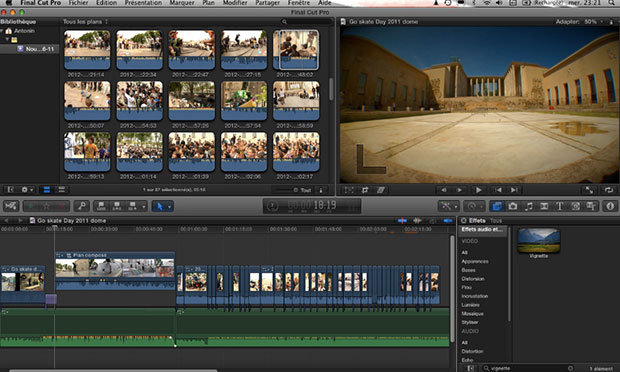Viewport: 620px width, 372px height.
Task: Toggle skimming in the timeline
Action: point(402,221)
